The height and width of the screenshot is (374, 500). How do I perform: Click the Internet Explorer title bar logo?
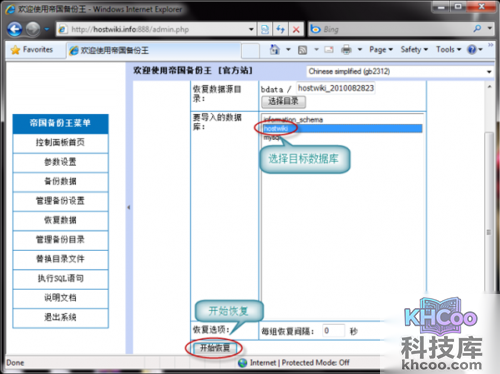pyautogui.click(x=10, y=9)
